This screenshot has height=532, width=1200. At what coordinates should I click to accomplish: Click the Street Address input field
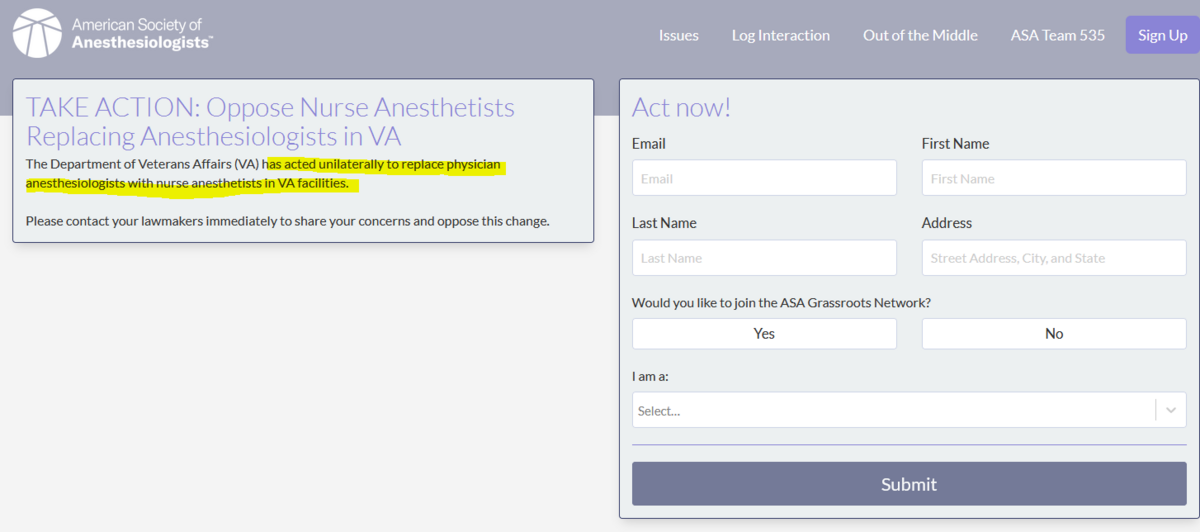click(1054, 258)
